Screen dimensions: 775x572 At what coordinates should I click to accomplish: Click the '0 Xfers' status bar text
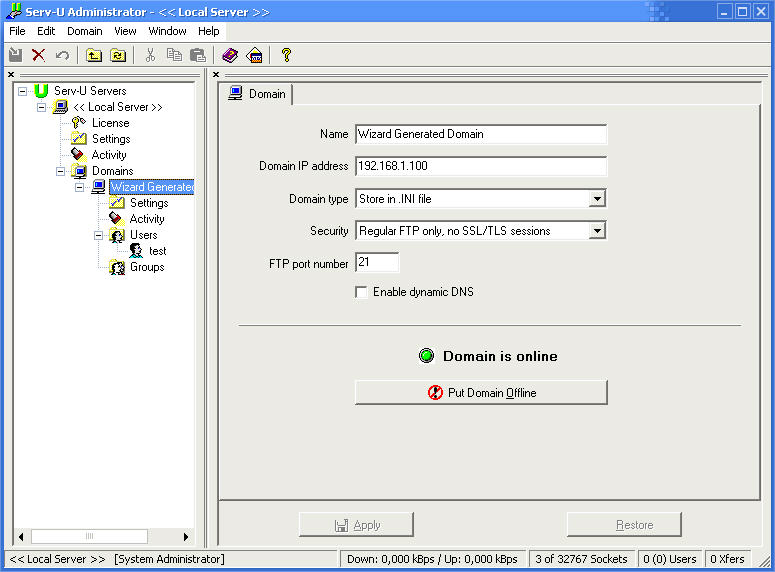coord(727,559)
